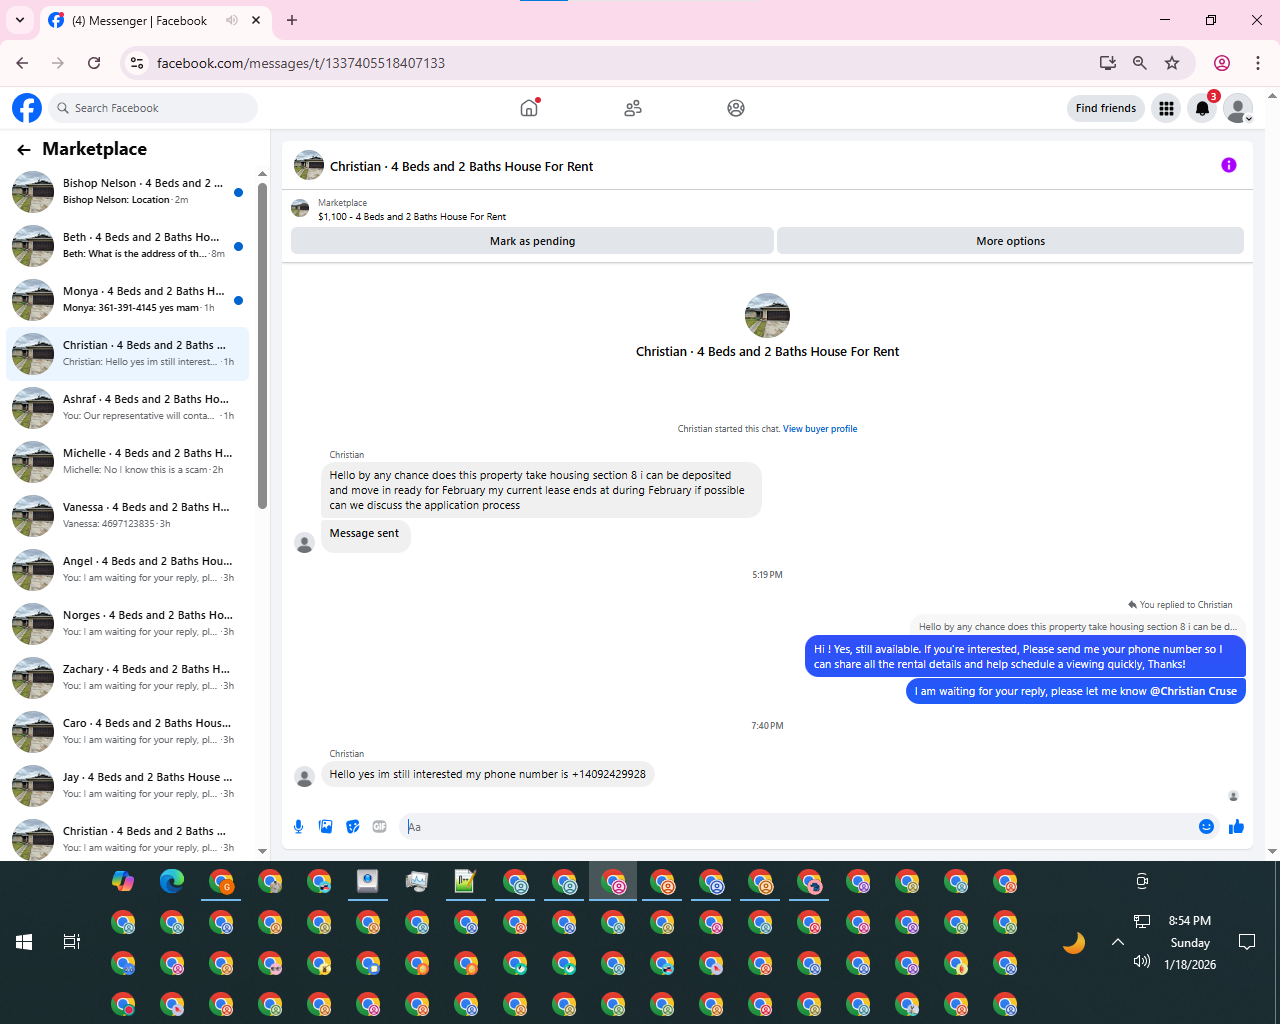Send a thumbs-up like

[x=1236, y=826]
